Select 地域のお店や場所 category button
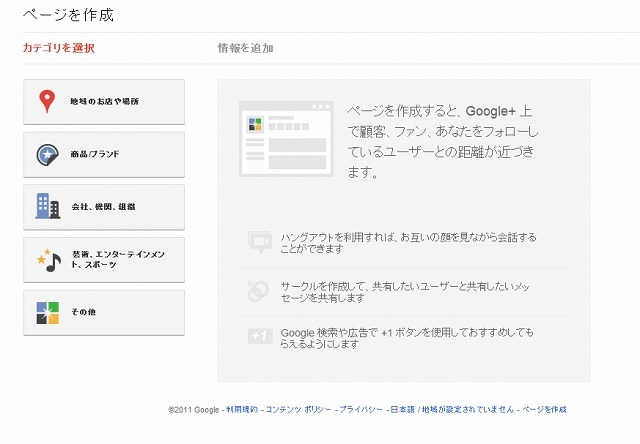 [x=104, y=102]
